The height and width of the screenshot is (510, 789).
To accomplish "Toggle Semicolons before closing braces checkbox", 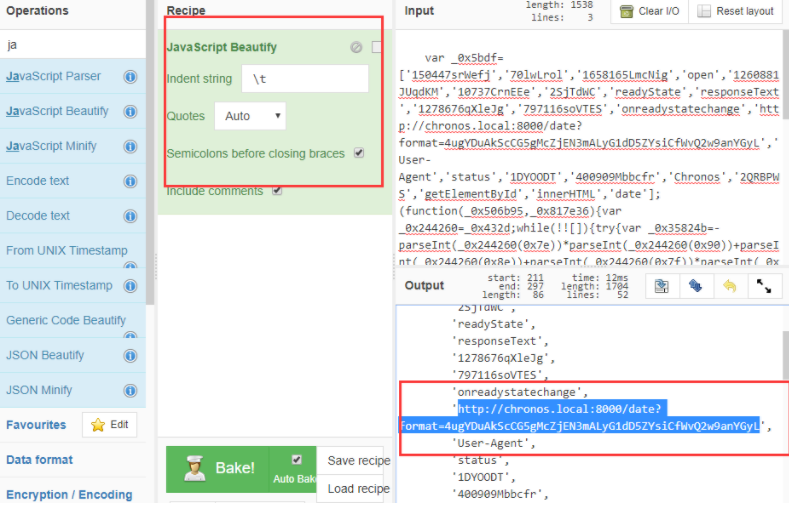I will point(359,153).
